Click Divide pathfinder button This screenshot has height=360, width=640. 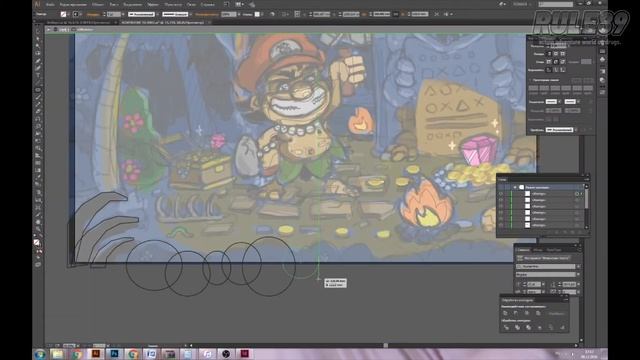point(506,327)
